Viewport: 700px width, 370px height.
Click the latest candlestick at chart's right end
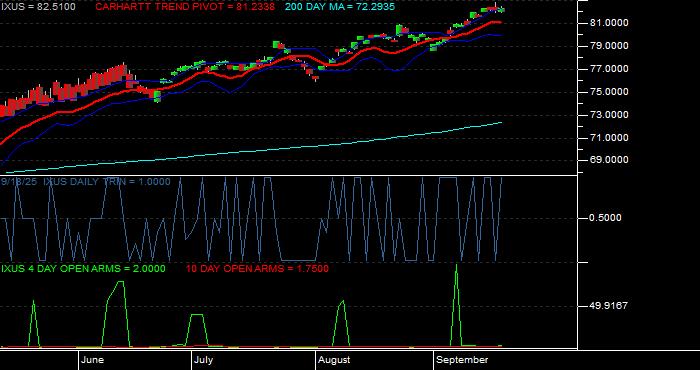[x=503, y=10]
